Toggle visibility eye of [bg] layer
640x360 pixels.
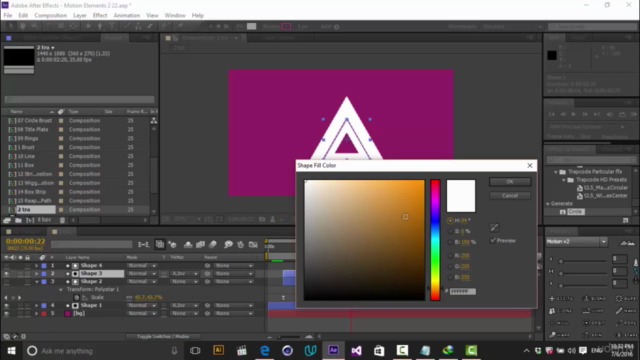pyautogui.click(x=7, y=313)
